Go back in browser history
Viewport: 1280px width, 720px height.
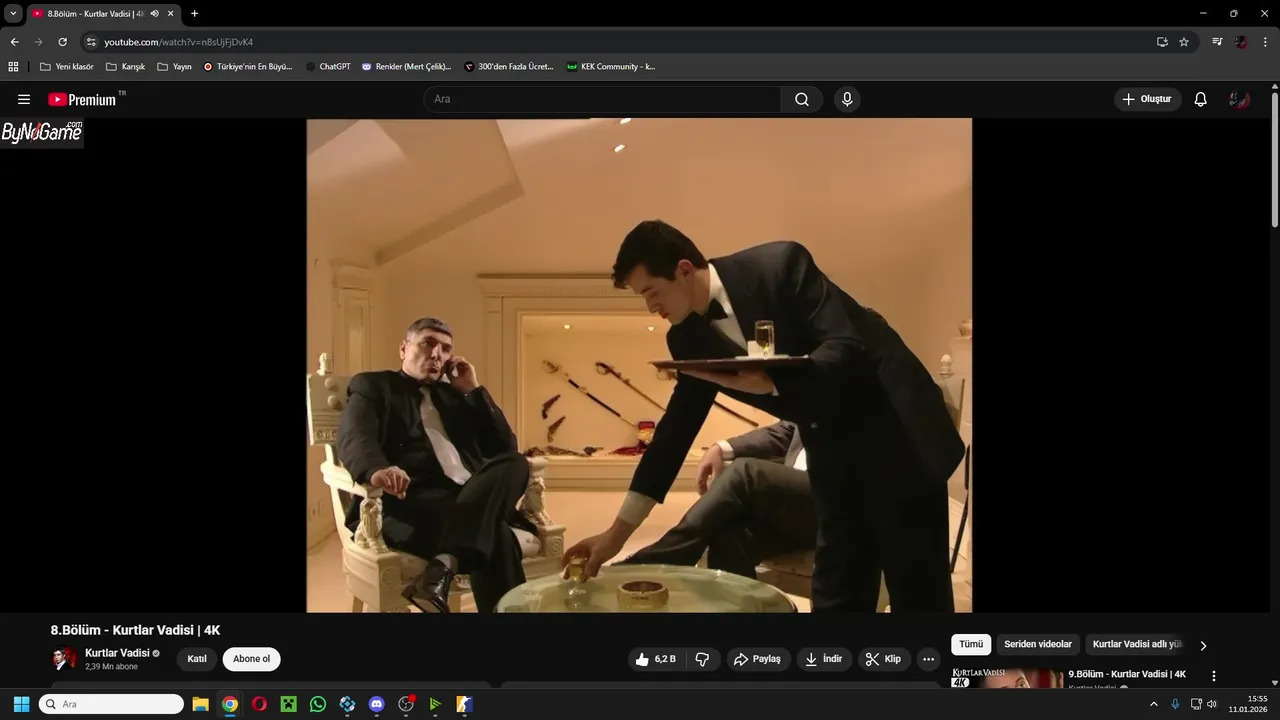click(14, 42)
